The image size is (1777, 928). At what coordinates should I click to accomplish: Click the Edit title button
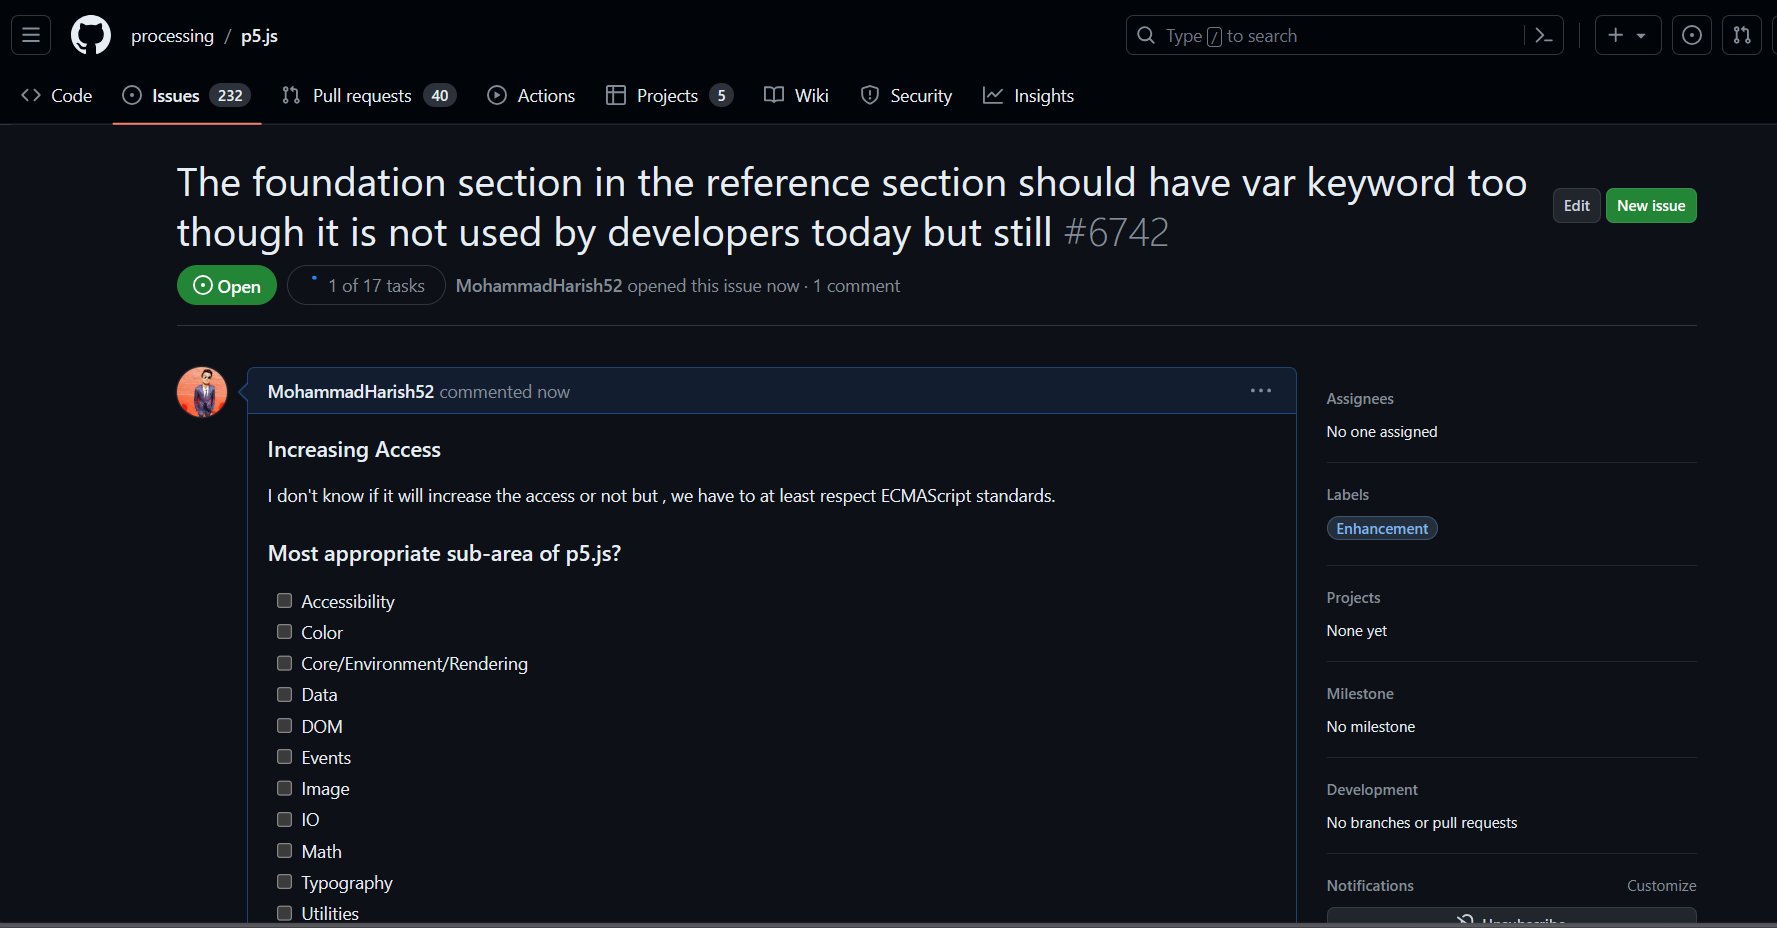click(1576, 206)
